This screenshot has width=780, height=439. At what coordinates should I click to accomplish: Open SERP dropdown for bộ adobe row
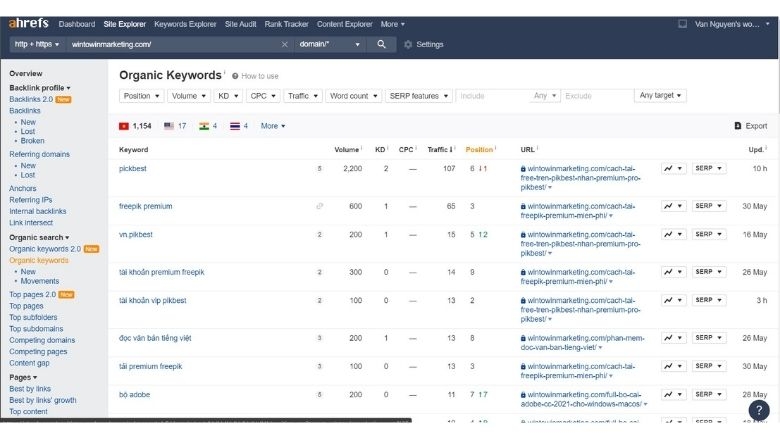point(708,394)
